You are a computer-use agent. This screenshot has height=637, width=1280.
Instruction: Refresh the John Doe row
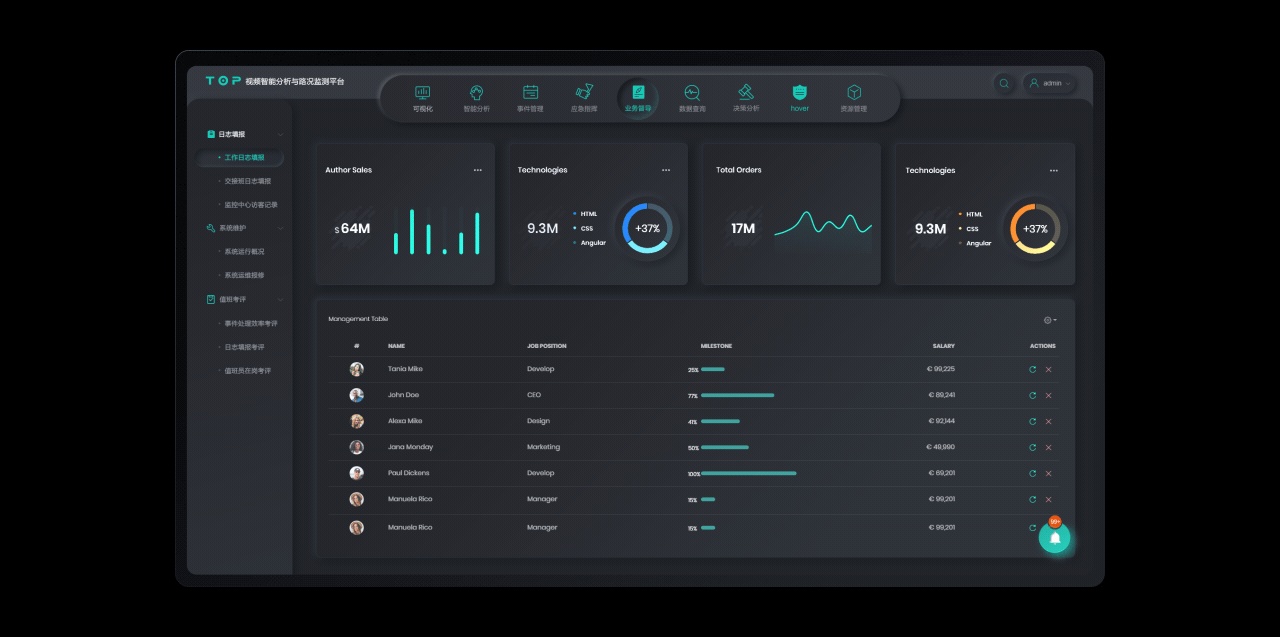(x=1032, y=395)
